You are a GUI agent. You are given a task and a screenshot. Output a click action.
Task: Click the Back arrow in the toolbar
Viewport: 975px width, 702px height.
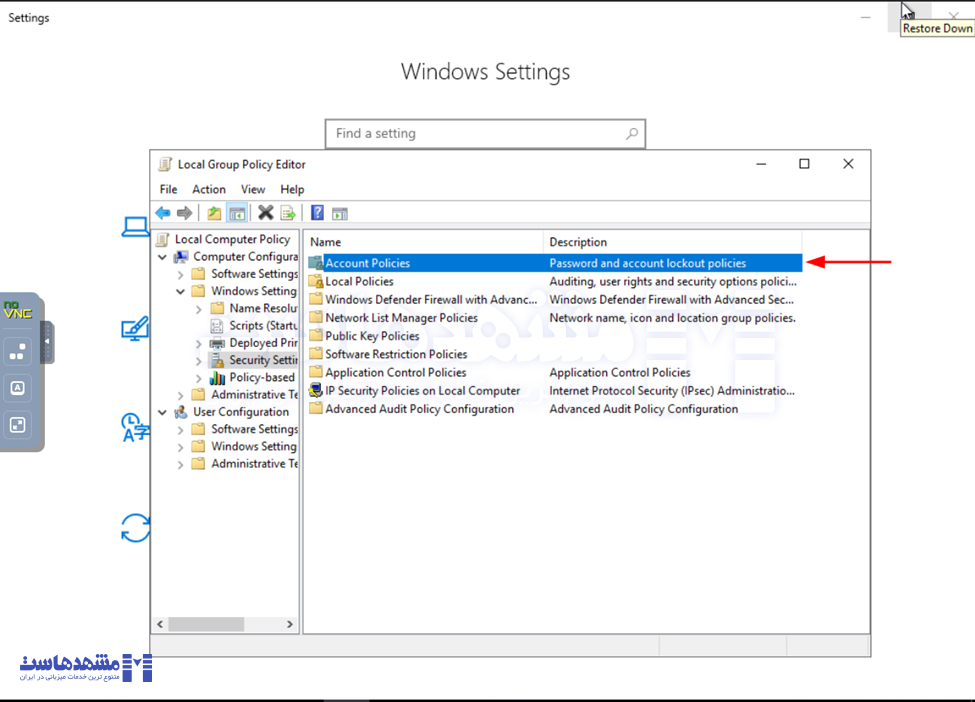[x=162, y=213]
